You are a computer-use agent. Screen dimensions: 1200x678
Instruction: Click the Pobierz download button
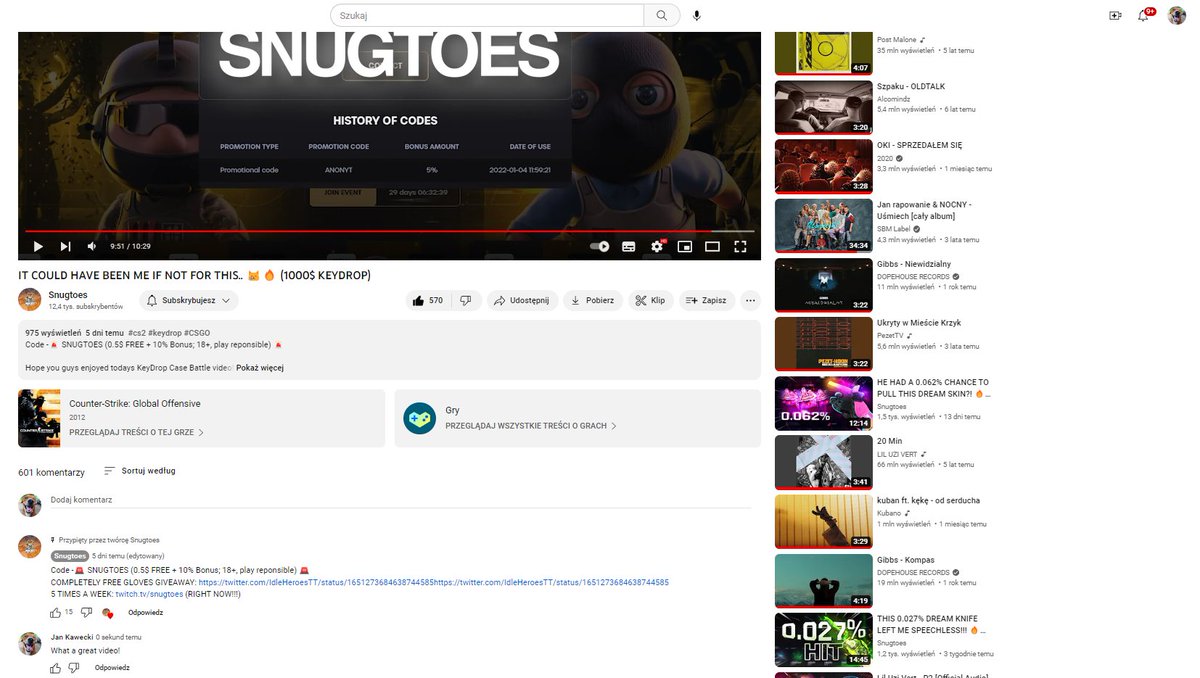(x=593, y=300)
